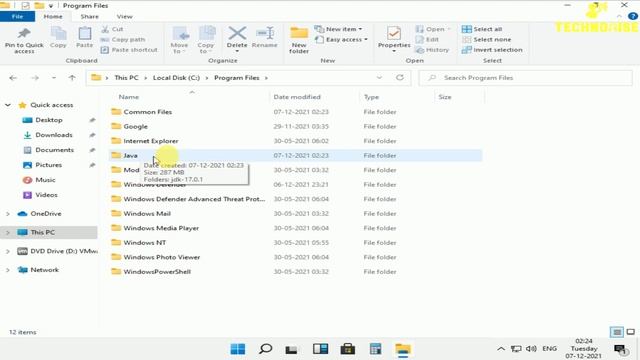Select the Windows NT folder

tap(144, 242)
